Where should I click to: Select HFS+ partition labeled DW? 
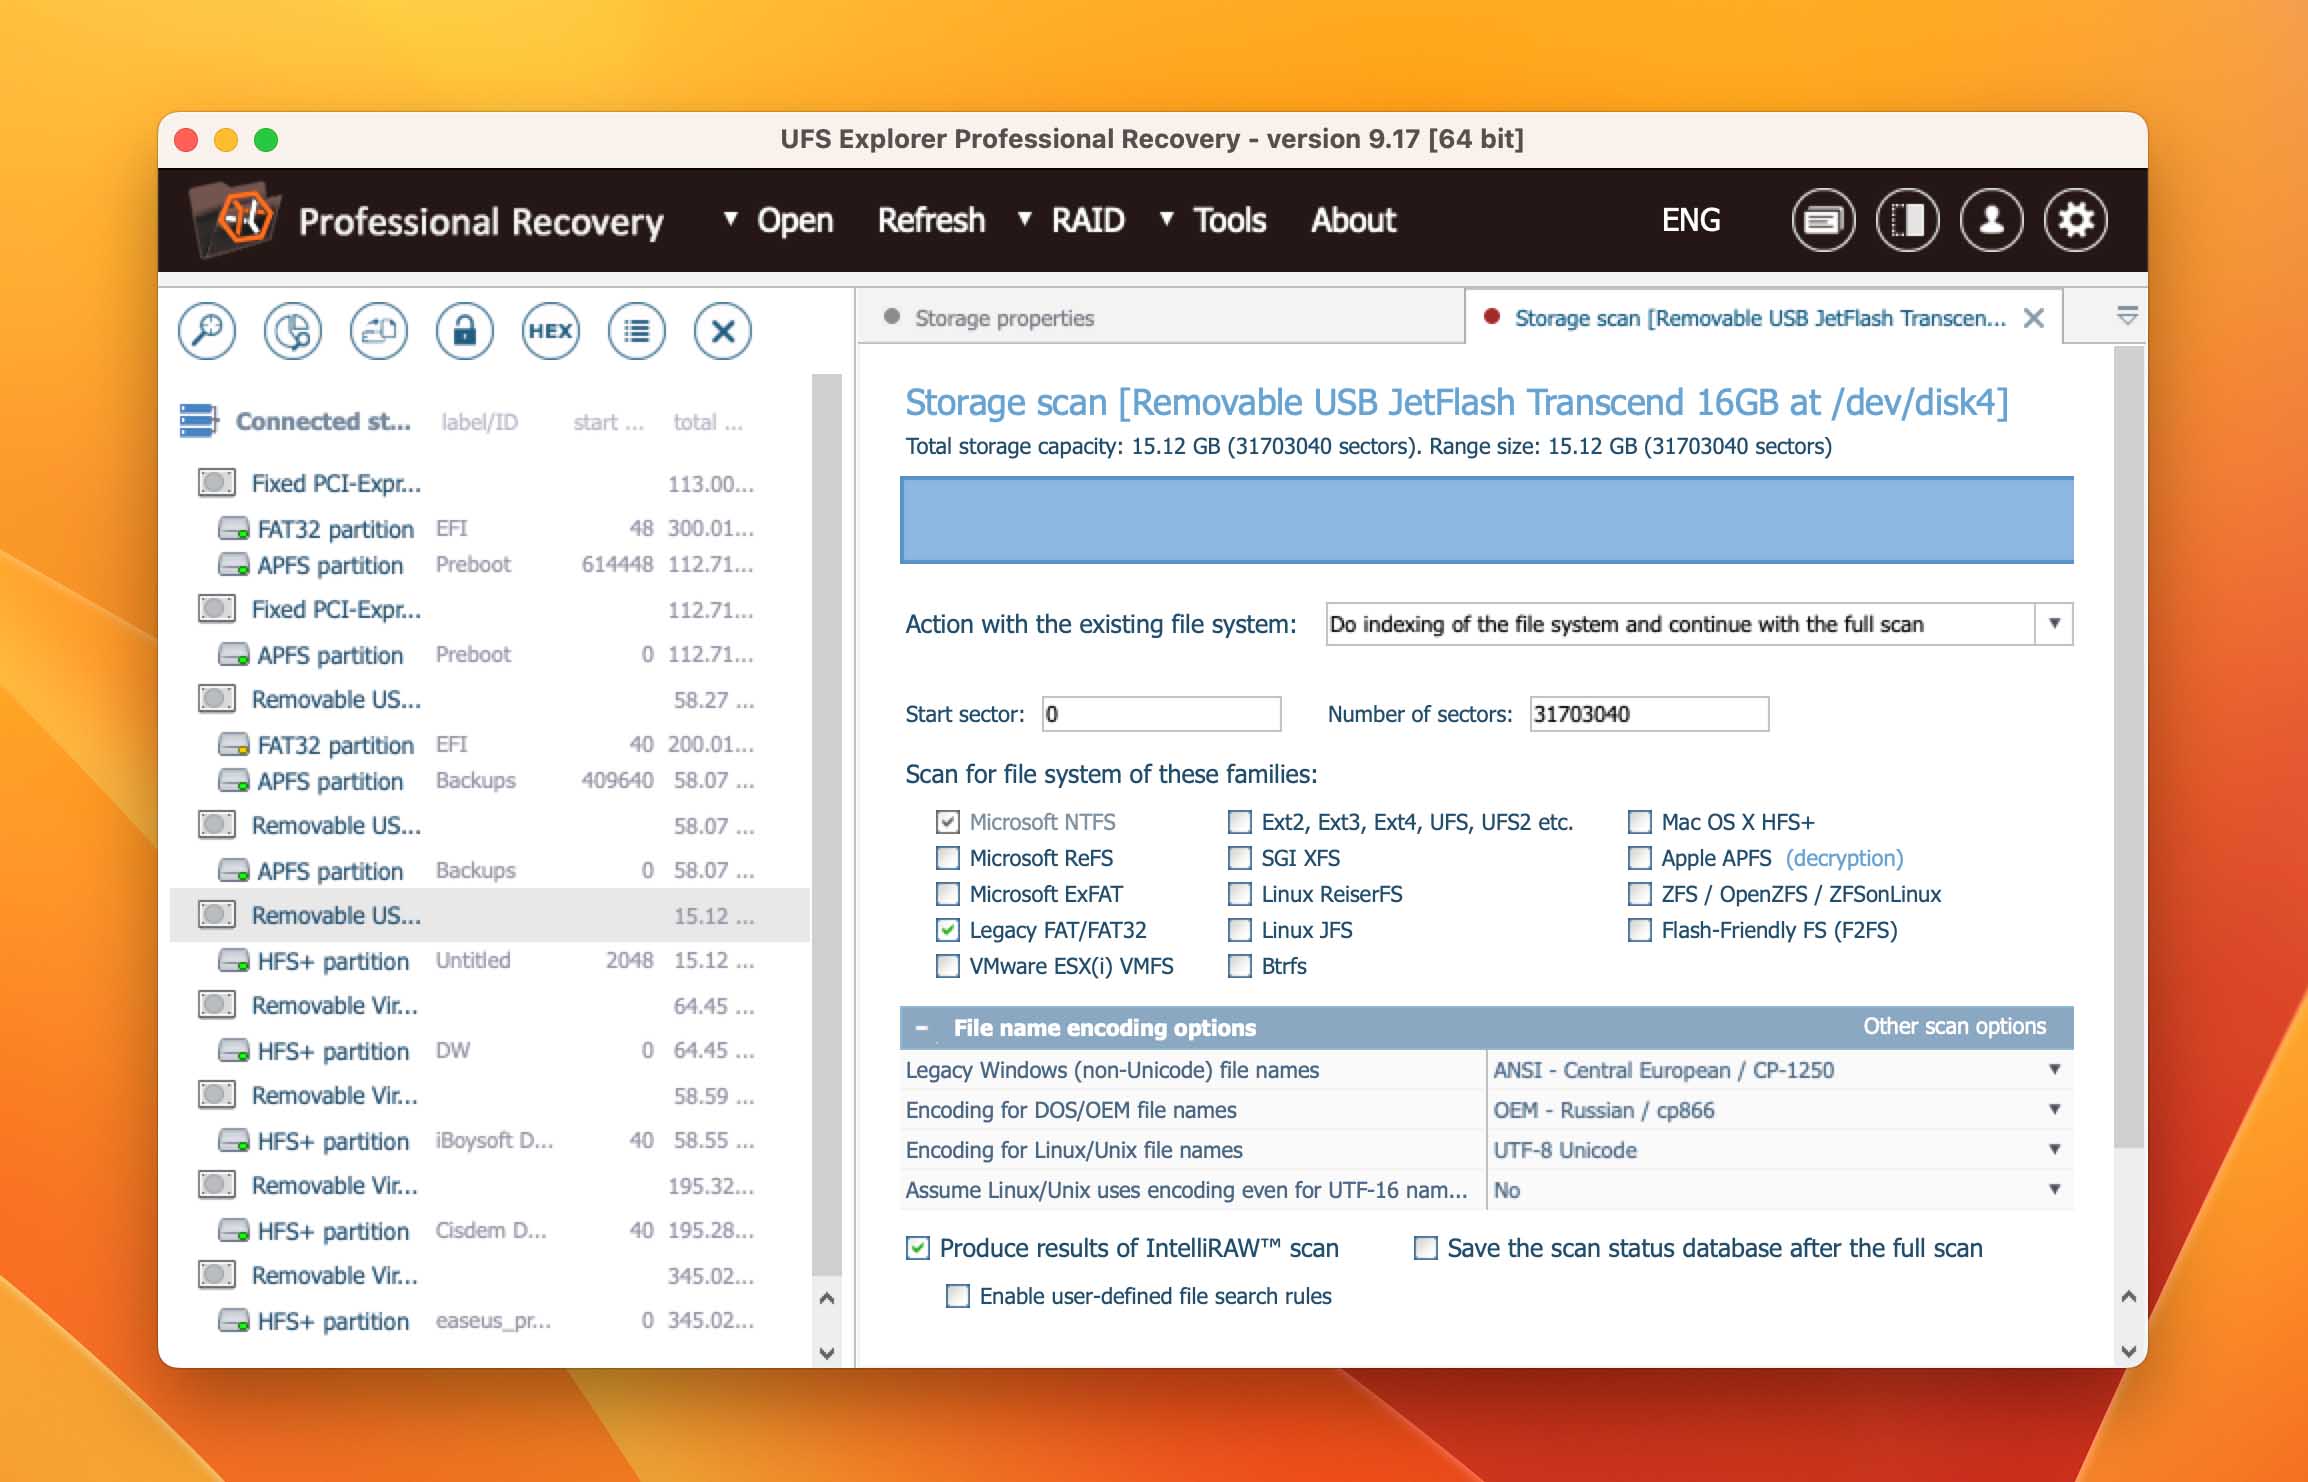490,1050
